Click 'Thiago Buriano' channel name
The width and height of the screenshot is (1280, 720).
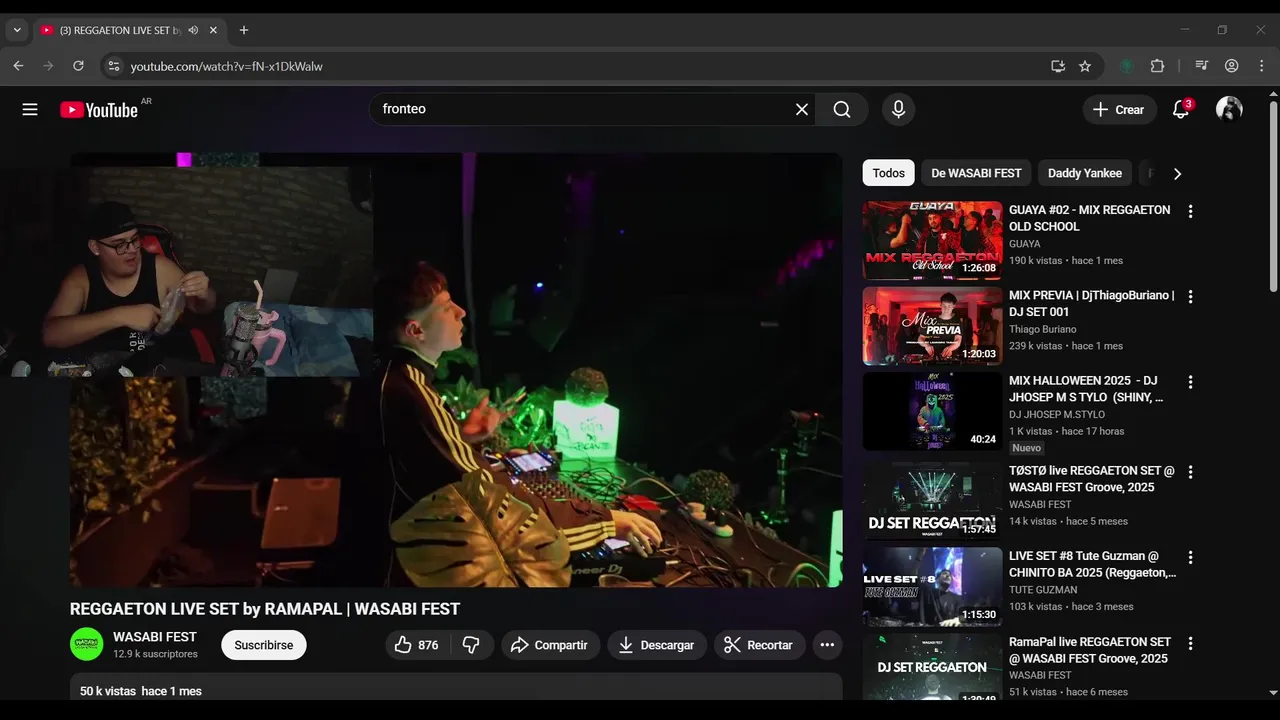pyautogui.click(x=1043, y=329)
